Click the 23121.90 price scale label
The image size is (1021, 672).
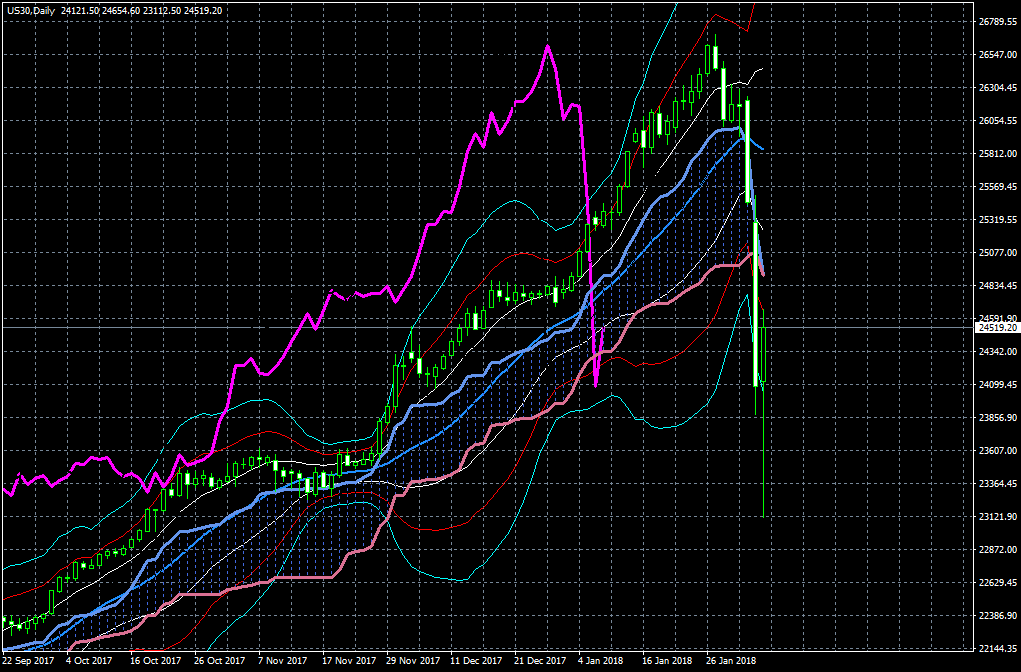(x=998, y=517)
